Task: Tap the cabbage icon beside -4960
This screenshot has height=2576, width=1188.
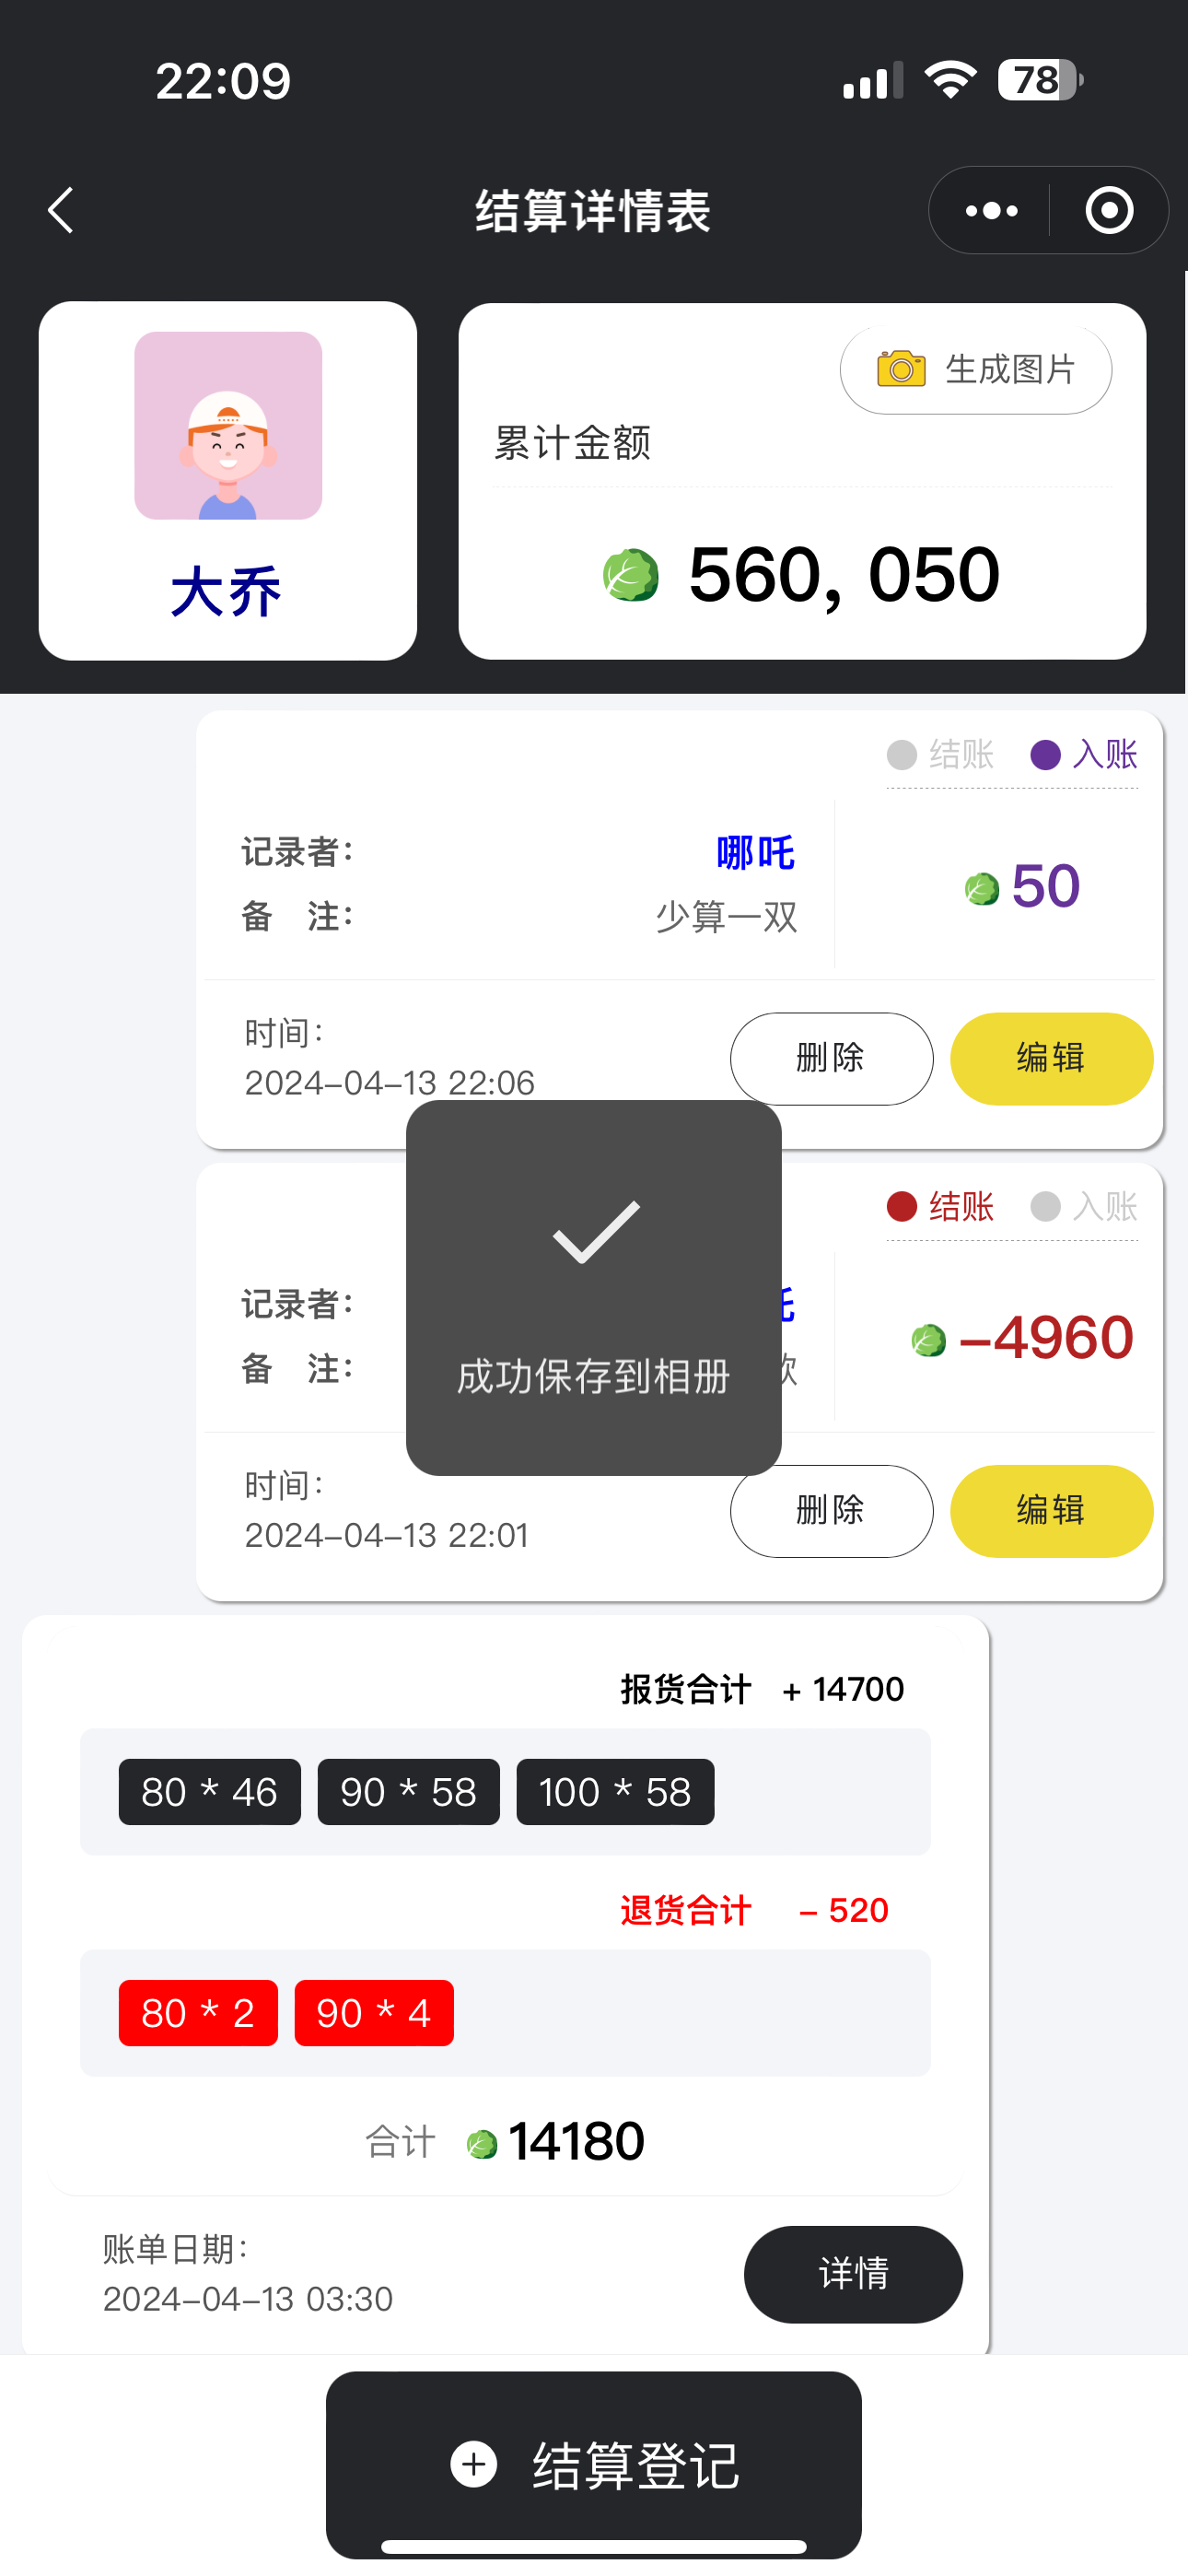Action: pos(928,1340)
